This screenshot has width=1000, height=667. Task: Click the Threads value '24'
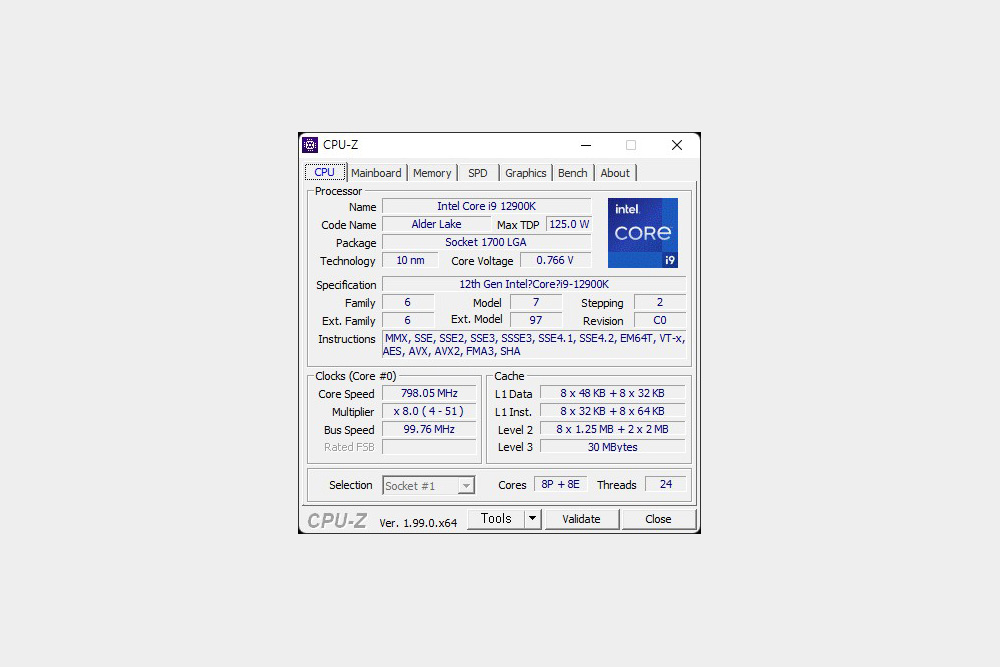pyautogui.click(x=666, y=485)
